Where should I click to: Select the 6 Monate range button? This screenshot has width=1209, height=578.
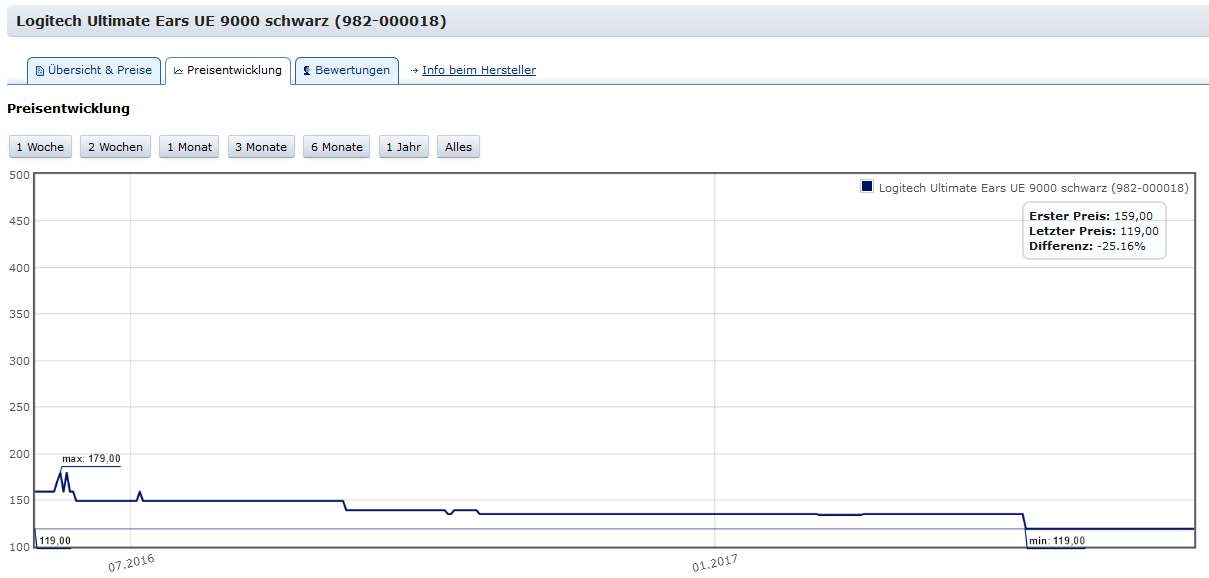[337, 147]
